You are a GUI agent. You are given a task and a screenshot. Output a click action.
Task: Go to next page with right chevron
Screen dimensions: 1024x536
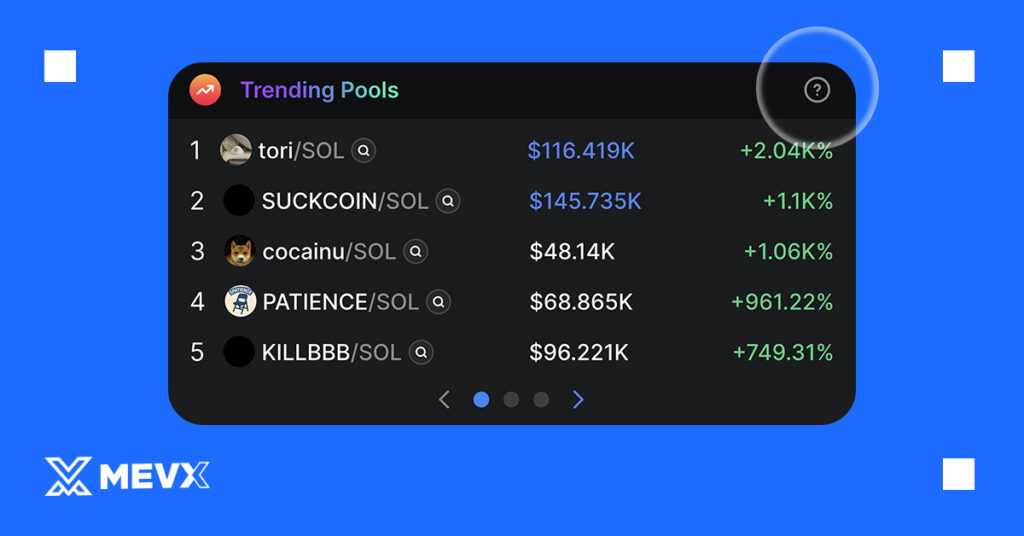(578, 400)
